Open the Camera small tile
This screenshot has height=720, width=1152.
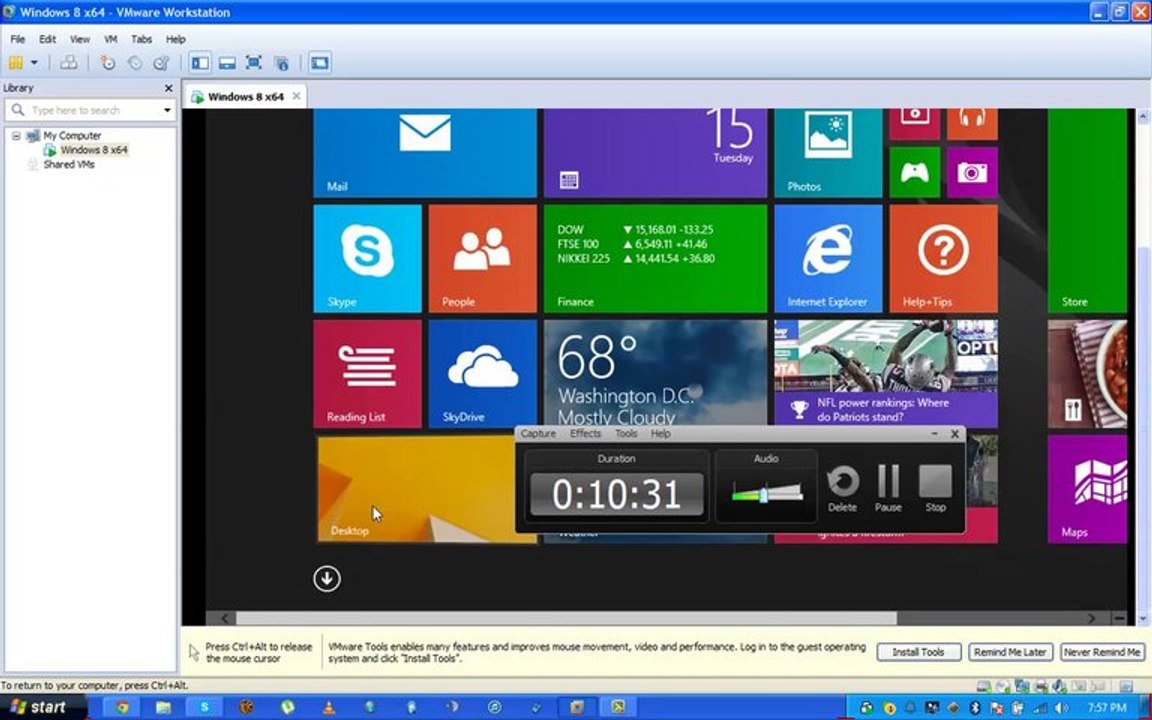[x=972, y=172]
